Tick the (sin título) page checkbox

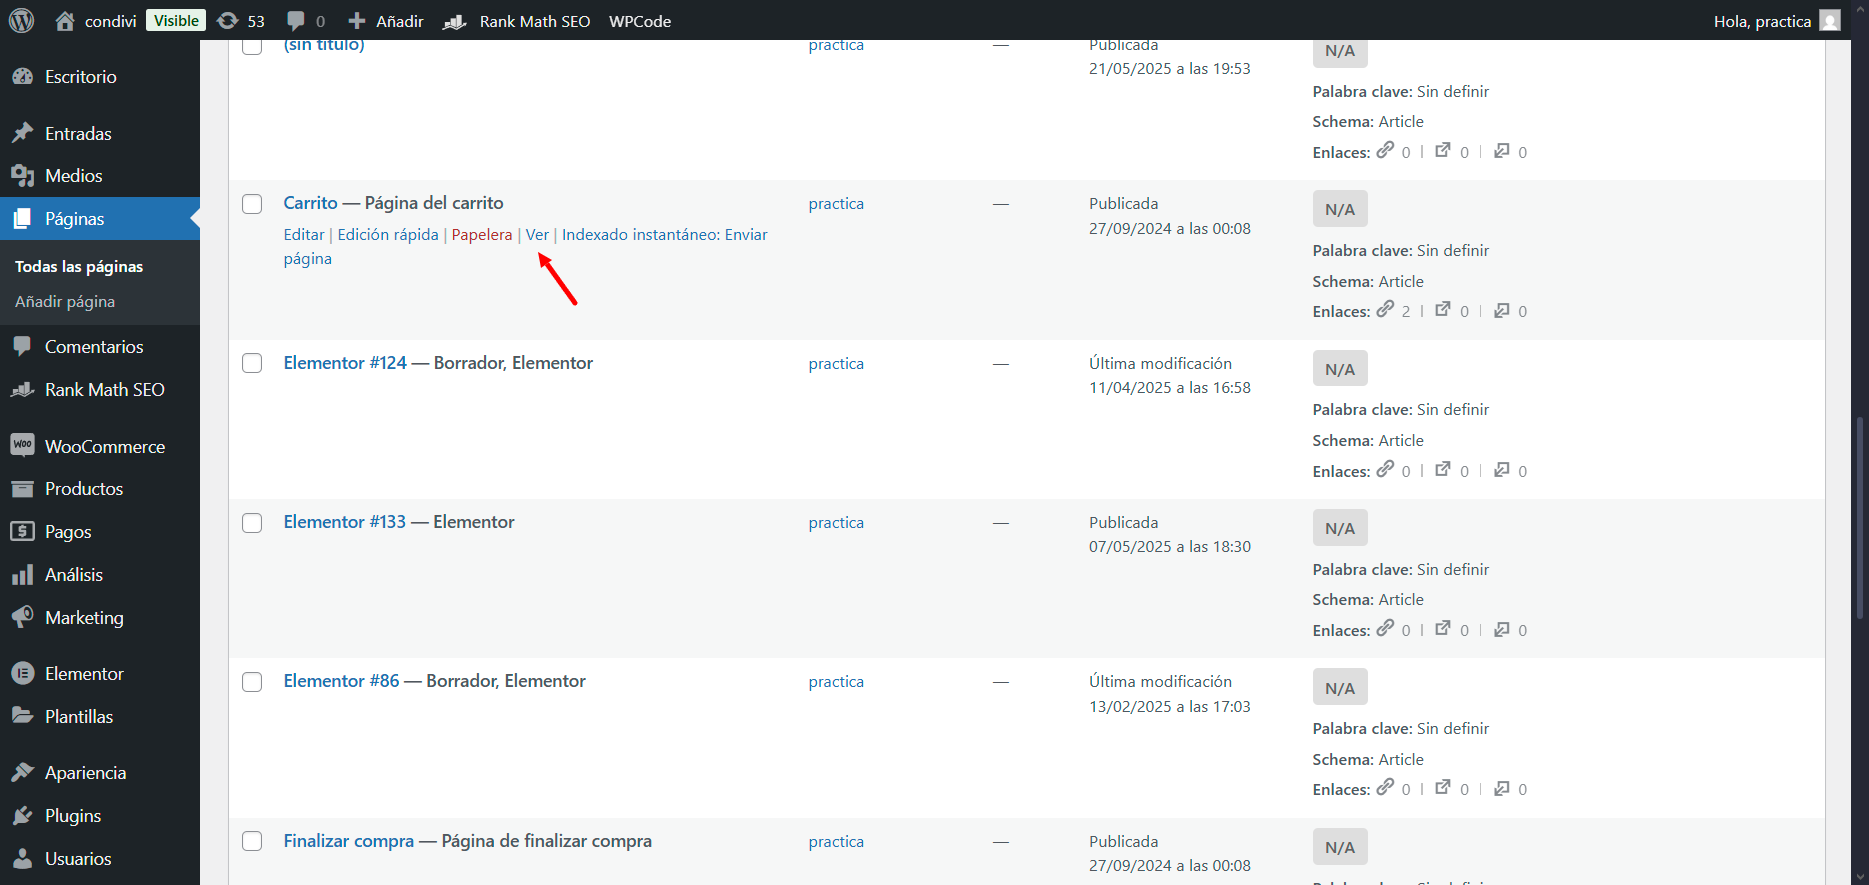[x=252, y=46]
